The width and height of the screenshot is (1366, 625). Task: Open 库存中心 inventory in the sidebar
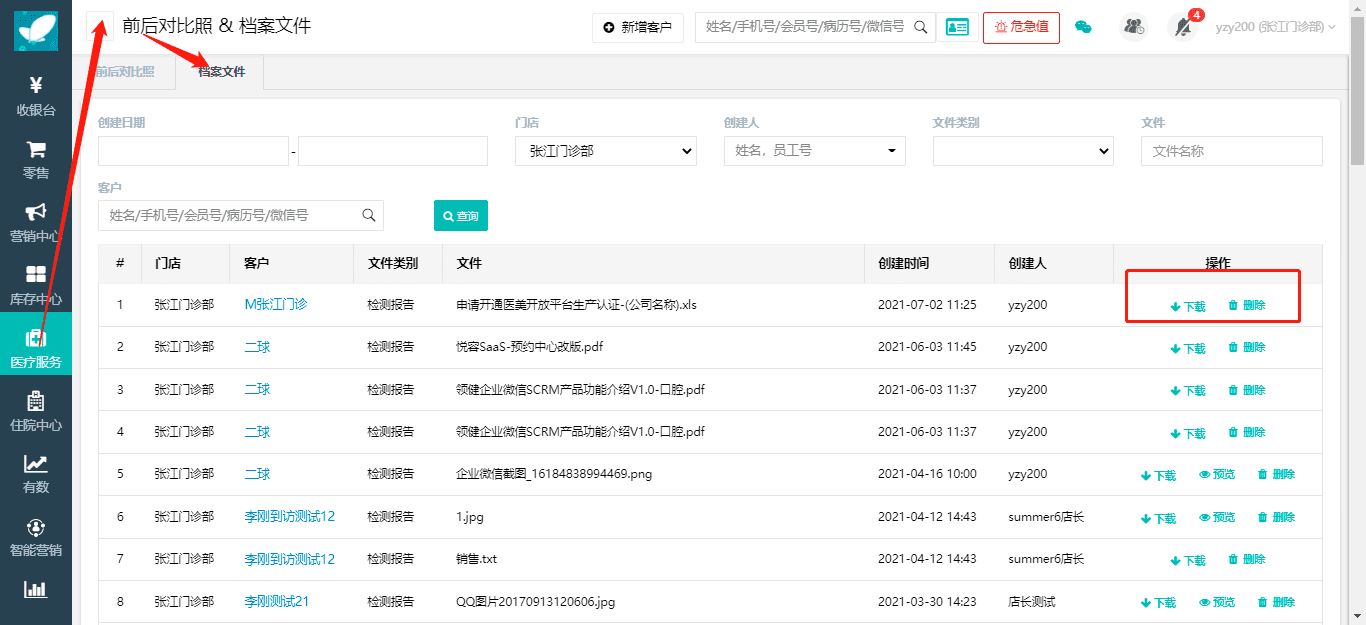(36, 285)
